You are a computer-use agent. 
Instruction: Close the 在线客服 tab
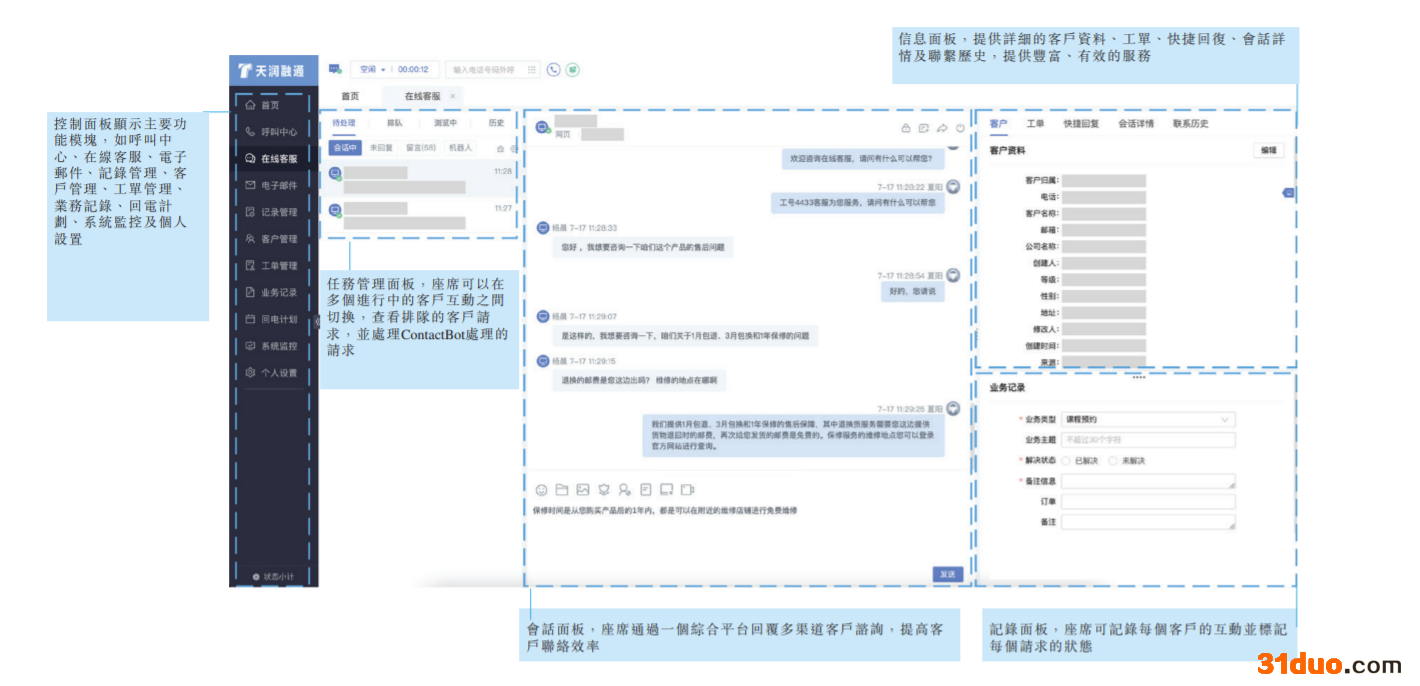pyautogui.click(x=452, y=97)
